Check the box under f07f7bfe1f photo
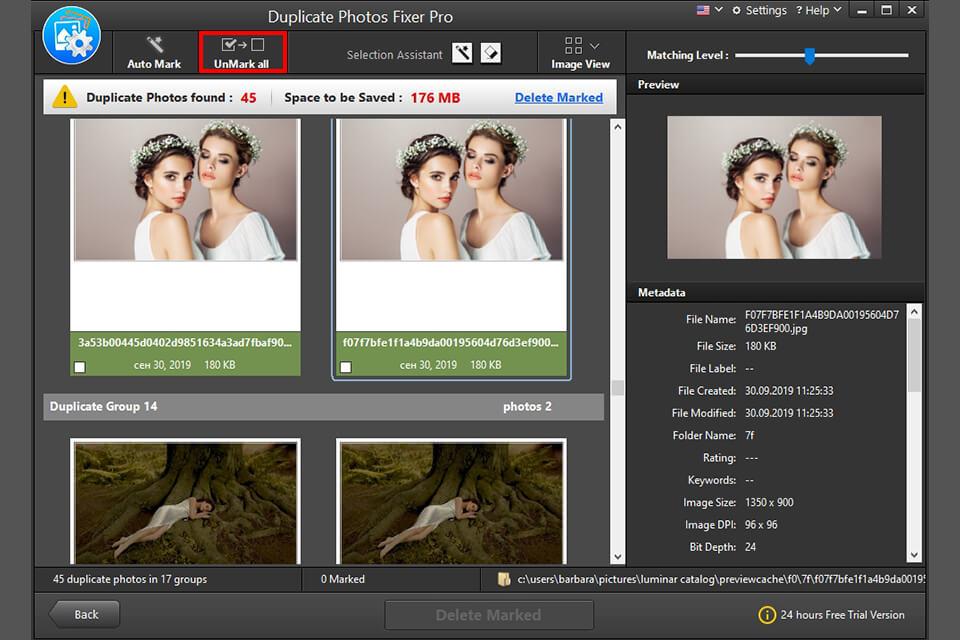Viewport: 960px width, 640px height. tap(345, 366)
